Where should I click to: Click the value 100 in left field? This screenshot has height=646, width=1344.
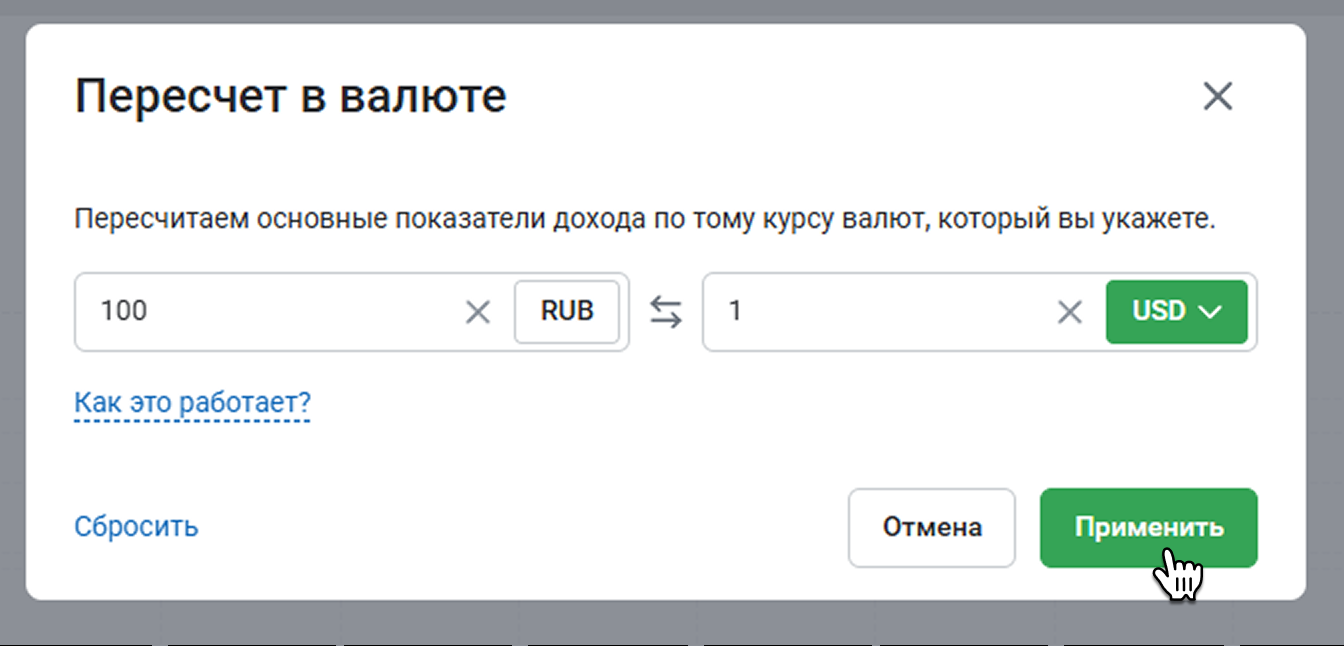[x=124, y=312]
